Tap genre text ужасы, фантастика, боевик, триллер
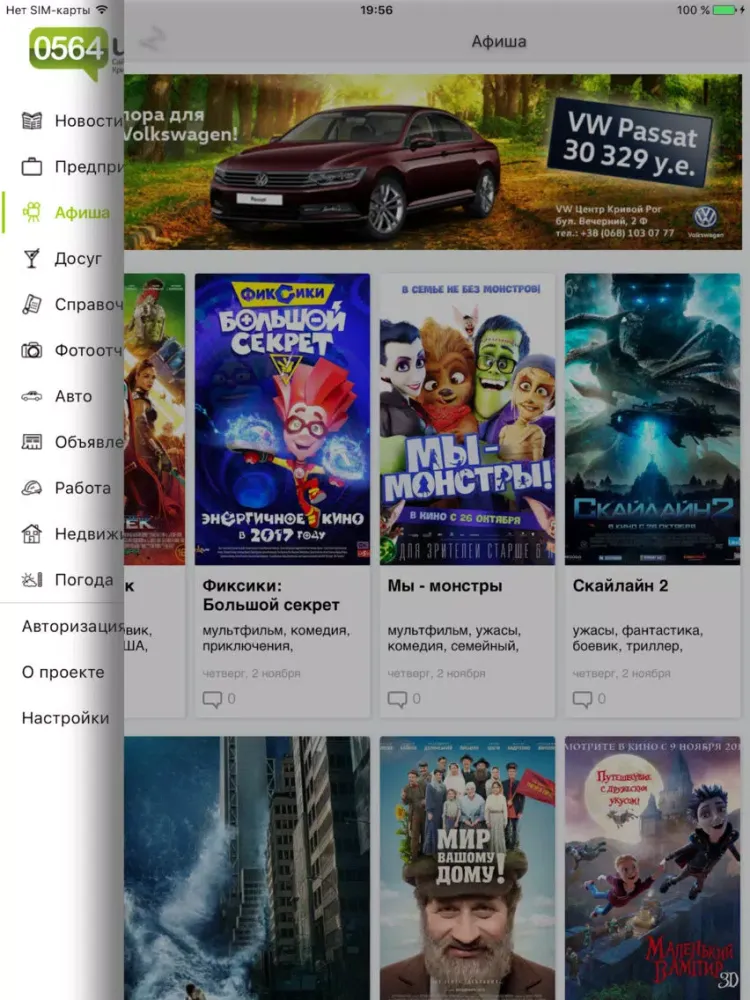This screenshot has width=750, height=1000. pyautogui.click(x=637, y=638)
